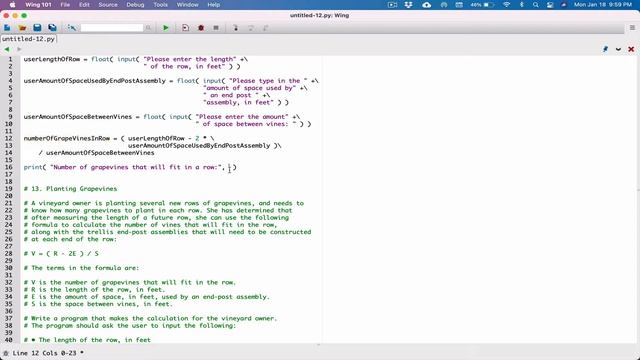The image size is (640, 360).
Task: Open the Wing 101 application menu
Action: pyautogui.click(x=38, y=5)
